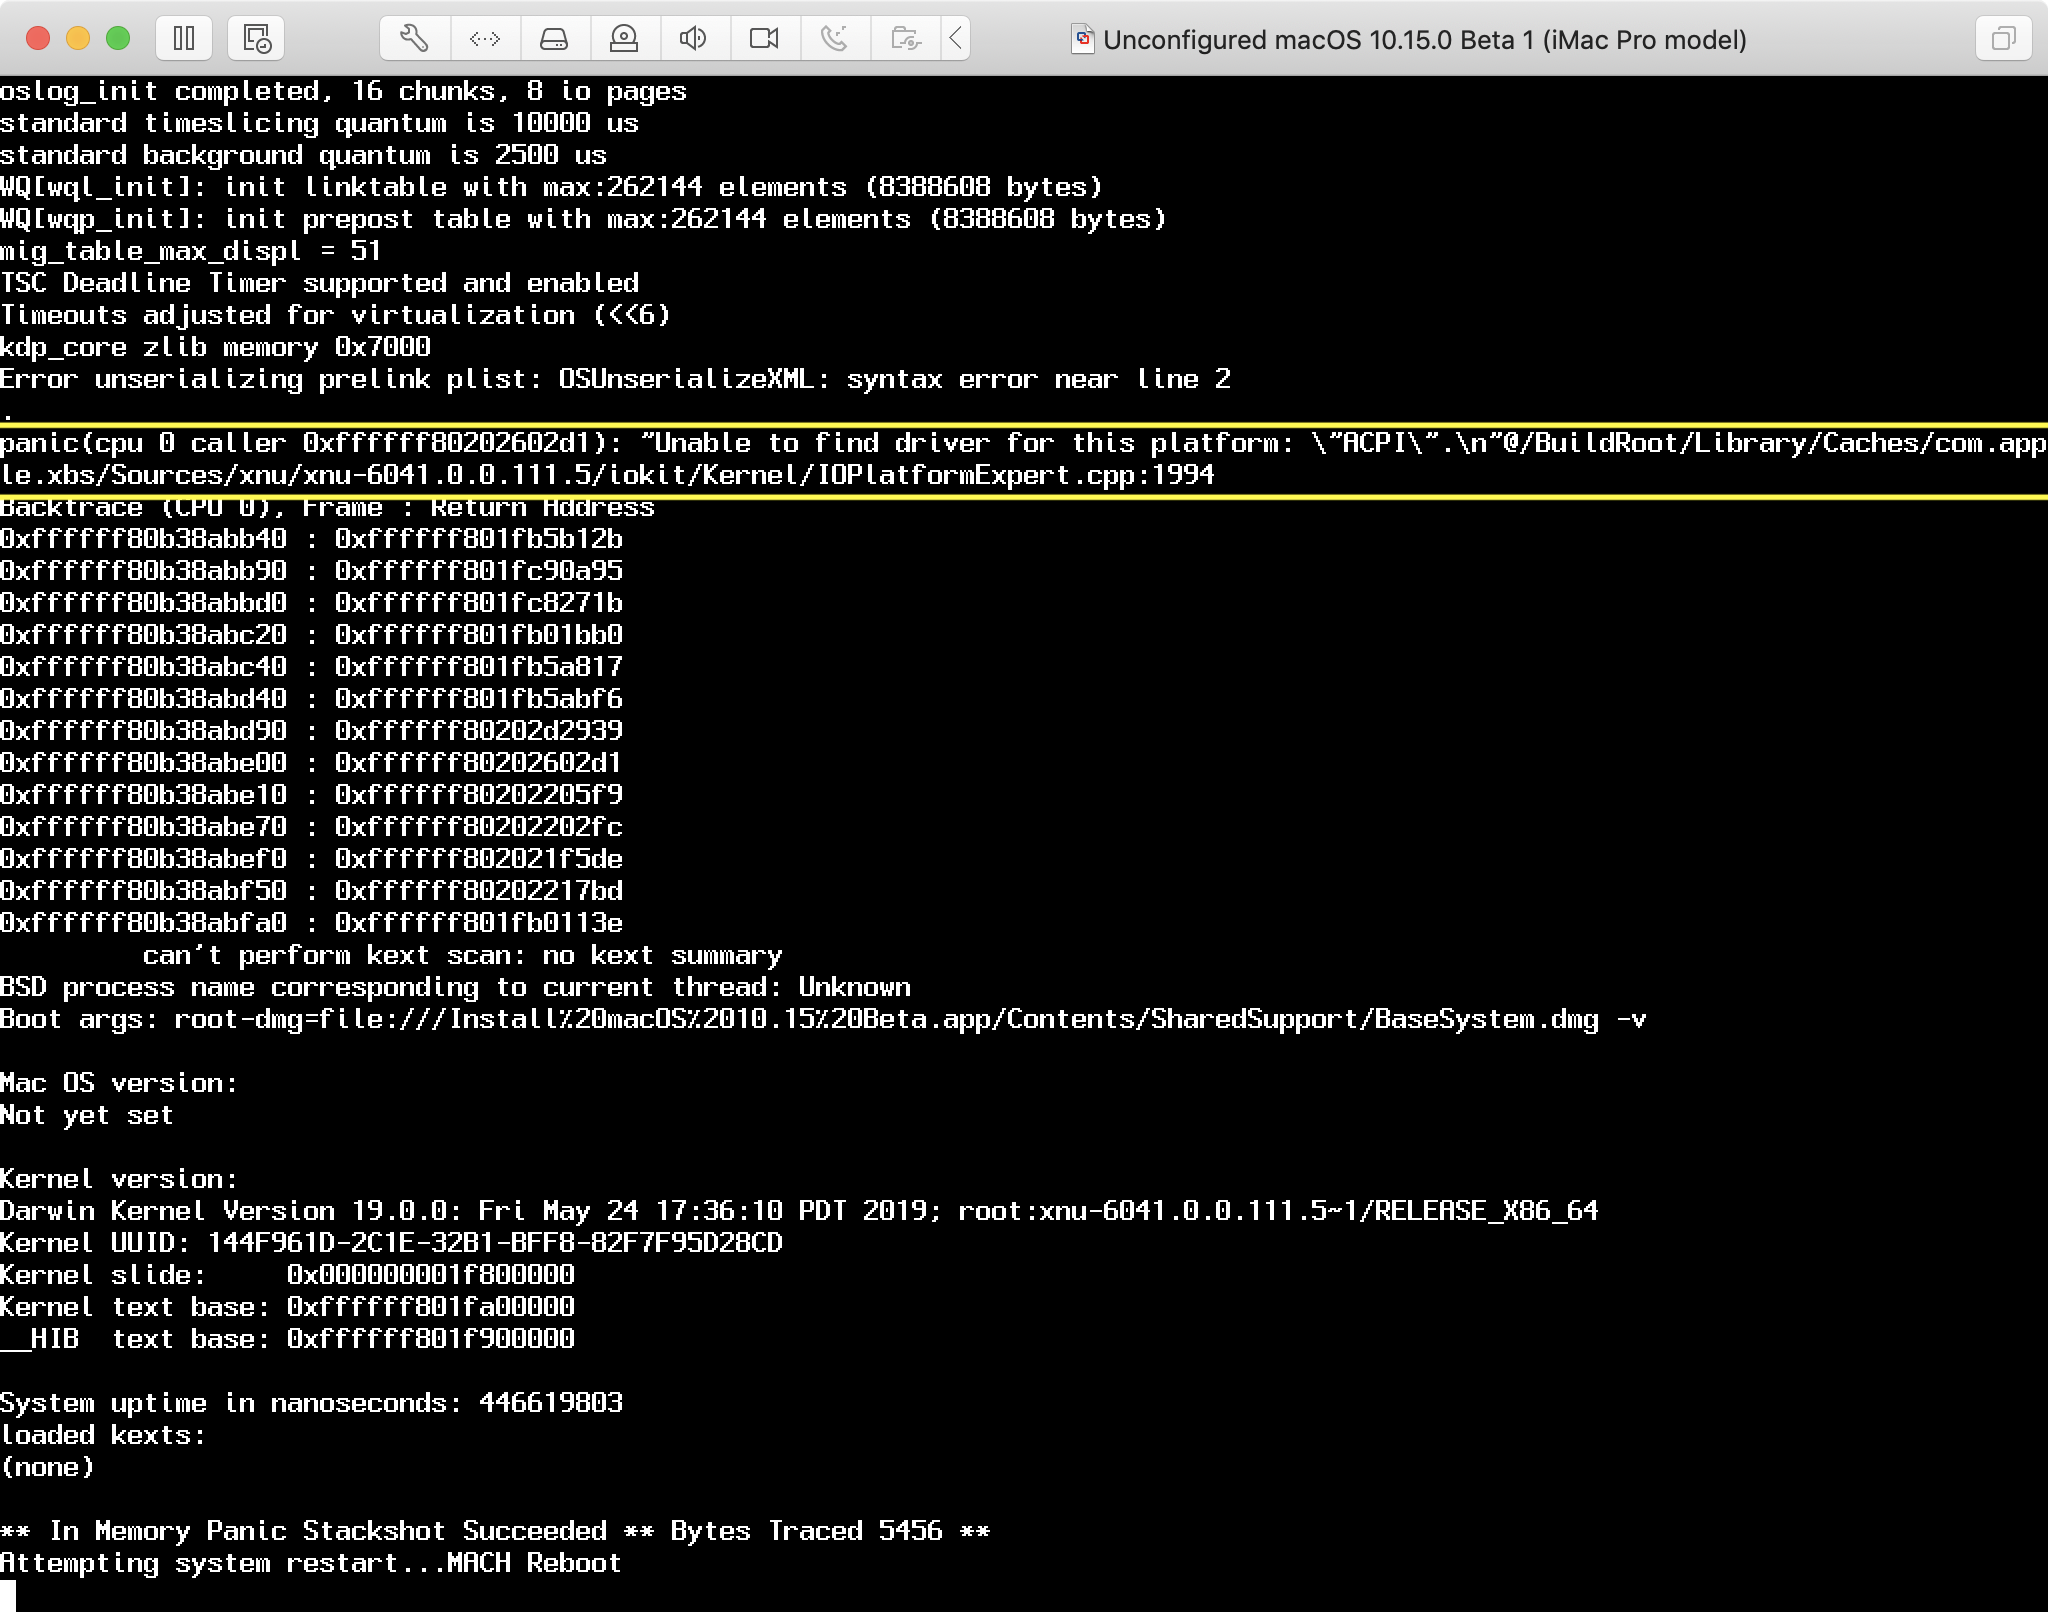2048x1612 pixels.
Task: Click 'Timeouts adjusted for virtualization' line
Action: click(x=335, y=315)
